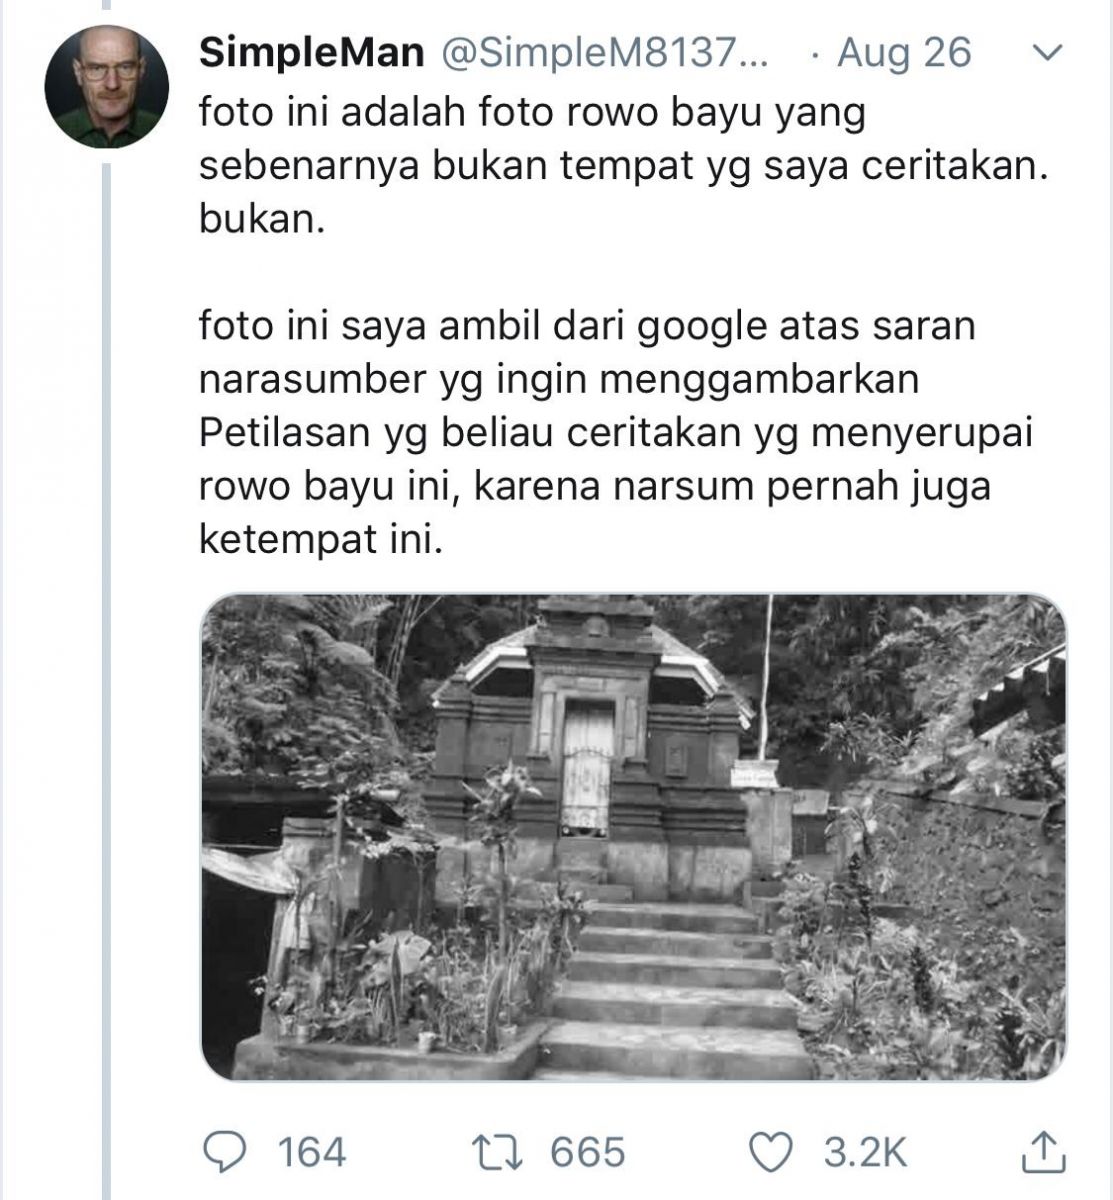
Task: Click the 665 retweets count
Action: coord(587,1152)
